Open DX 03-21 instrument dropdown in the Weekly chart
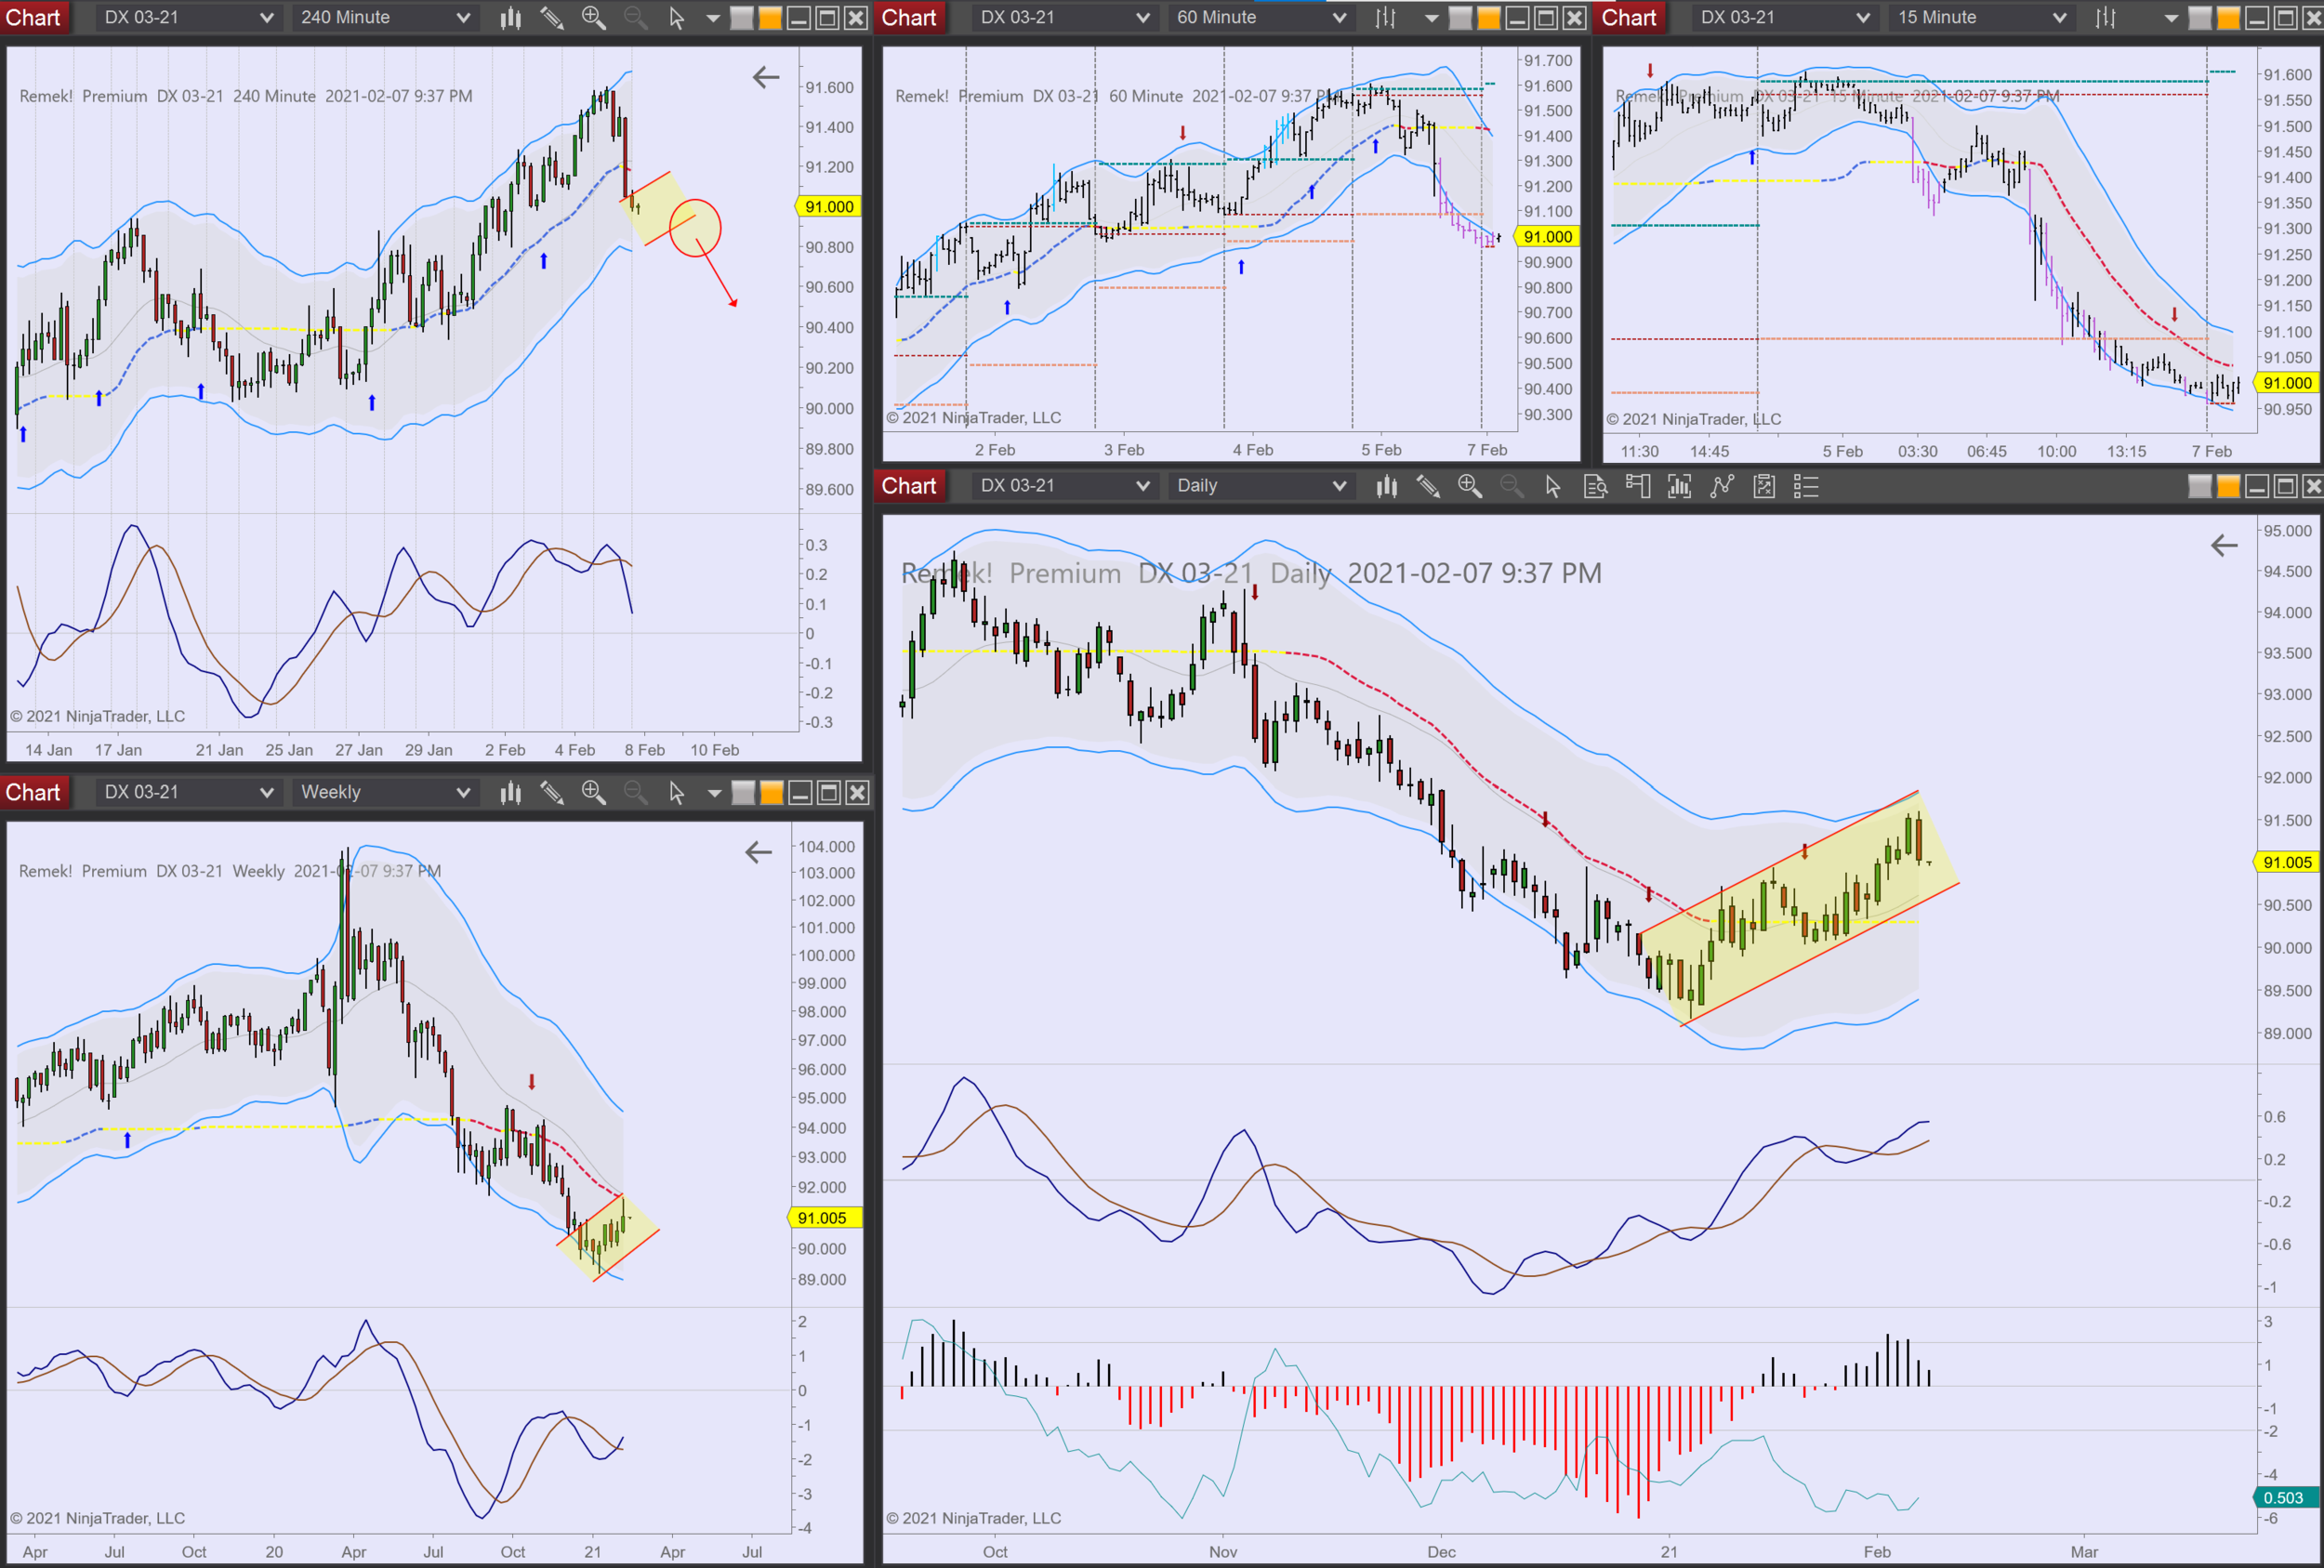The image size is (2324, 1568). 188,793
